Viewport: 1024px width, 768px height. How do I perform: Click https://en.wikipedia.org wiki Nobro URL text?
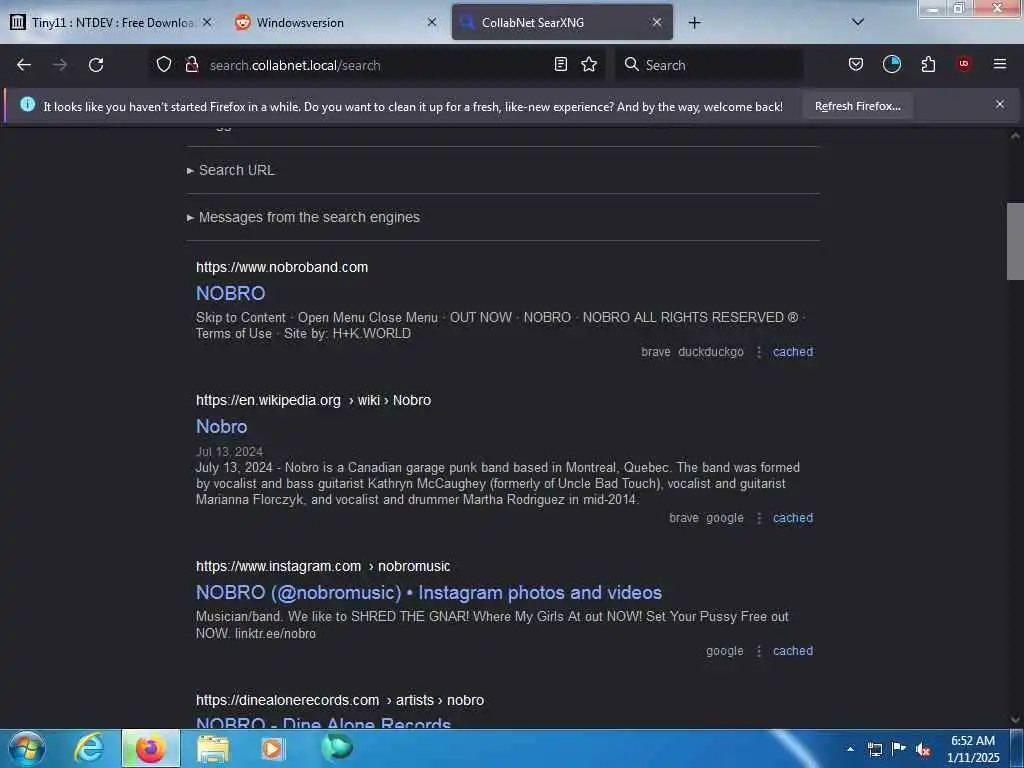tap(313, 400)
